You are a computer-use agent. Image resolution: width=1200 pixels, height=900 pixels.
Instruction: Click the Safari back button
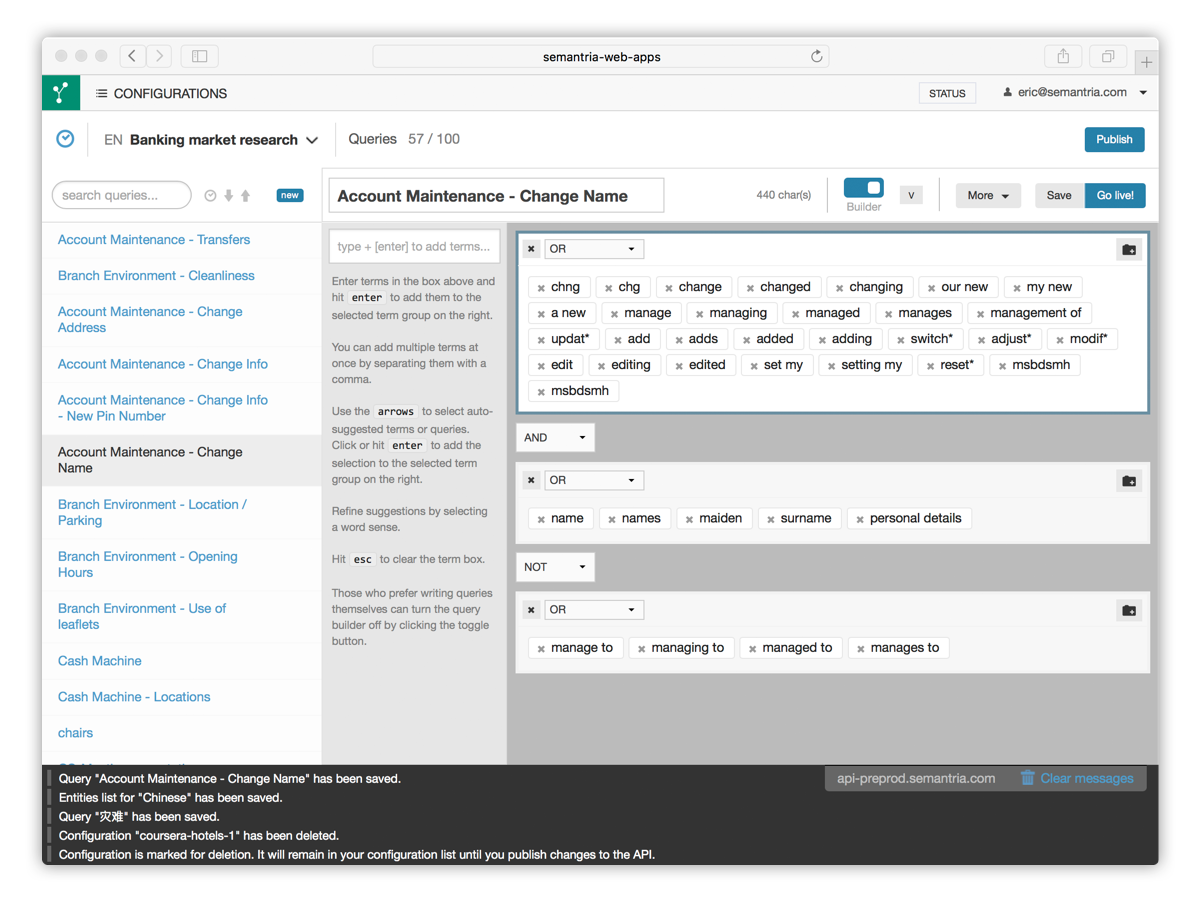coord(133,56)
